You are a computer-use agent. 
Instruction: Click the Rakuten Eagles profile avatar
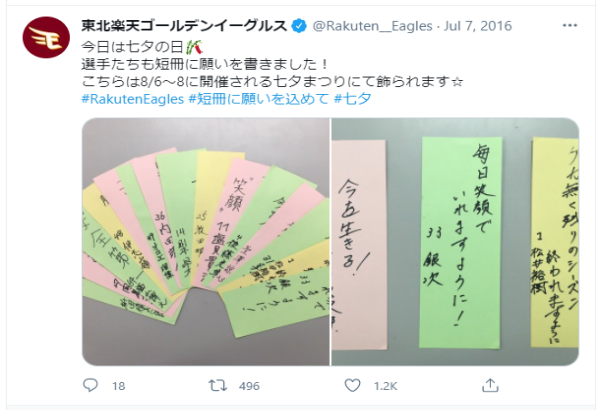tap(46, 38)
